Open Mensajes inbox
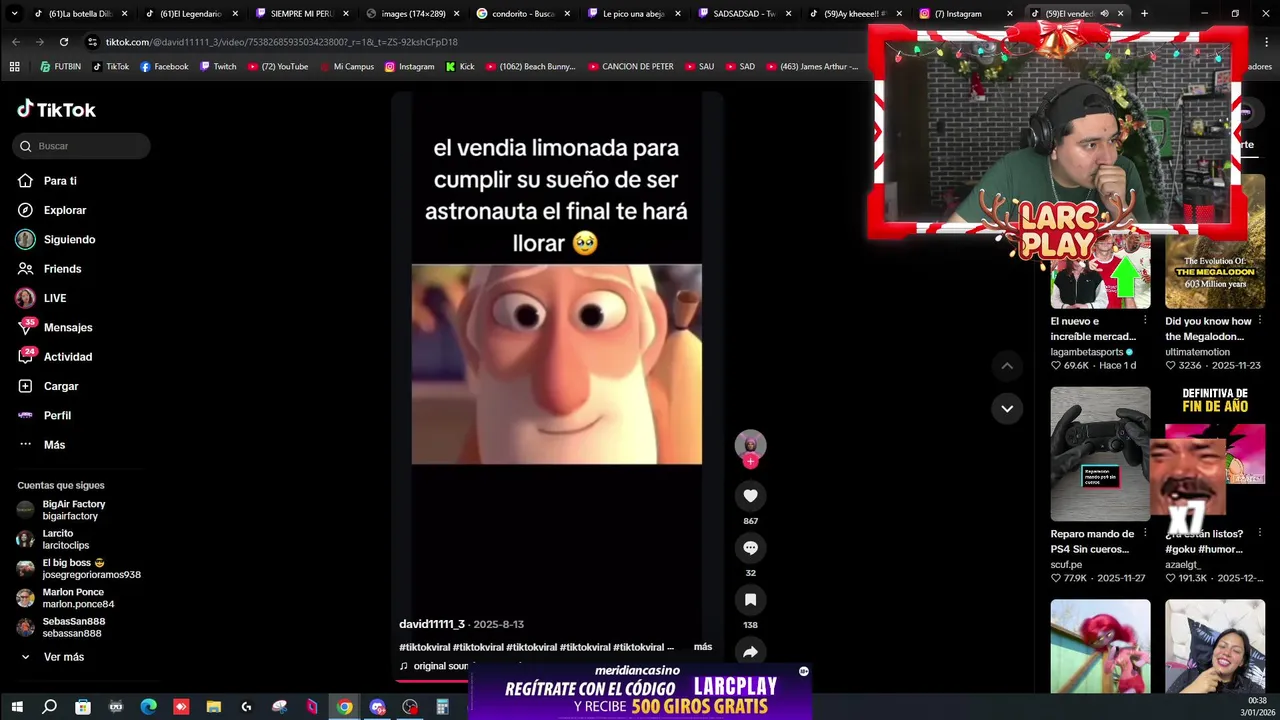Viewport: 1280px width, 720px height. 55,327
